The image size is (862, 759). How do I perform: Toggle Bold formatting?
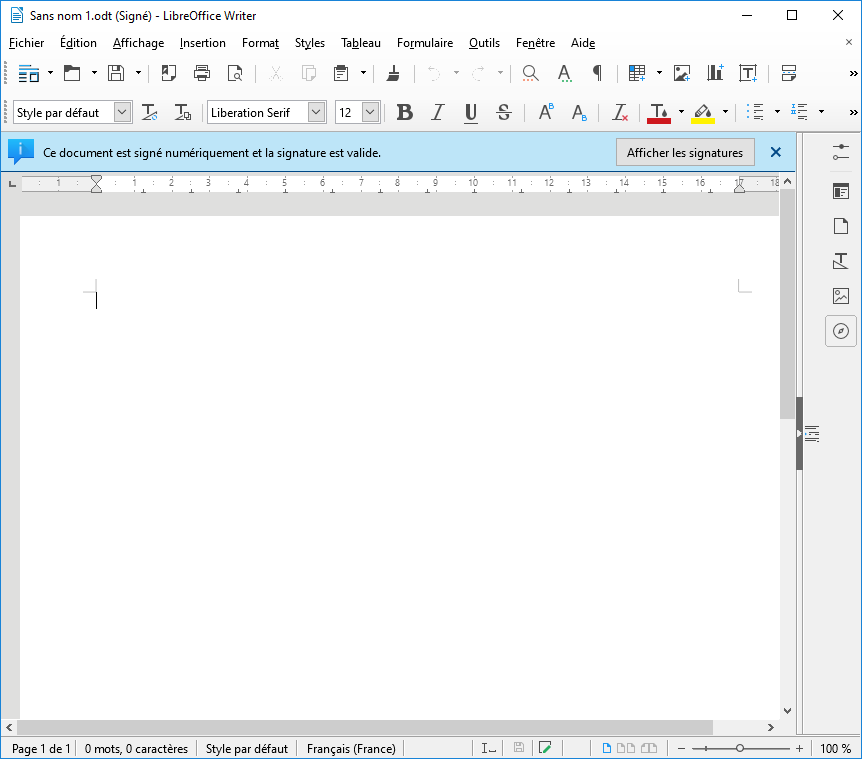click(x=405, y=112)
